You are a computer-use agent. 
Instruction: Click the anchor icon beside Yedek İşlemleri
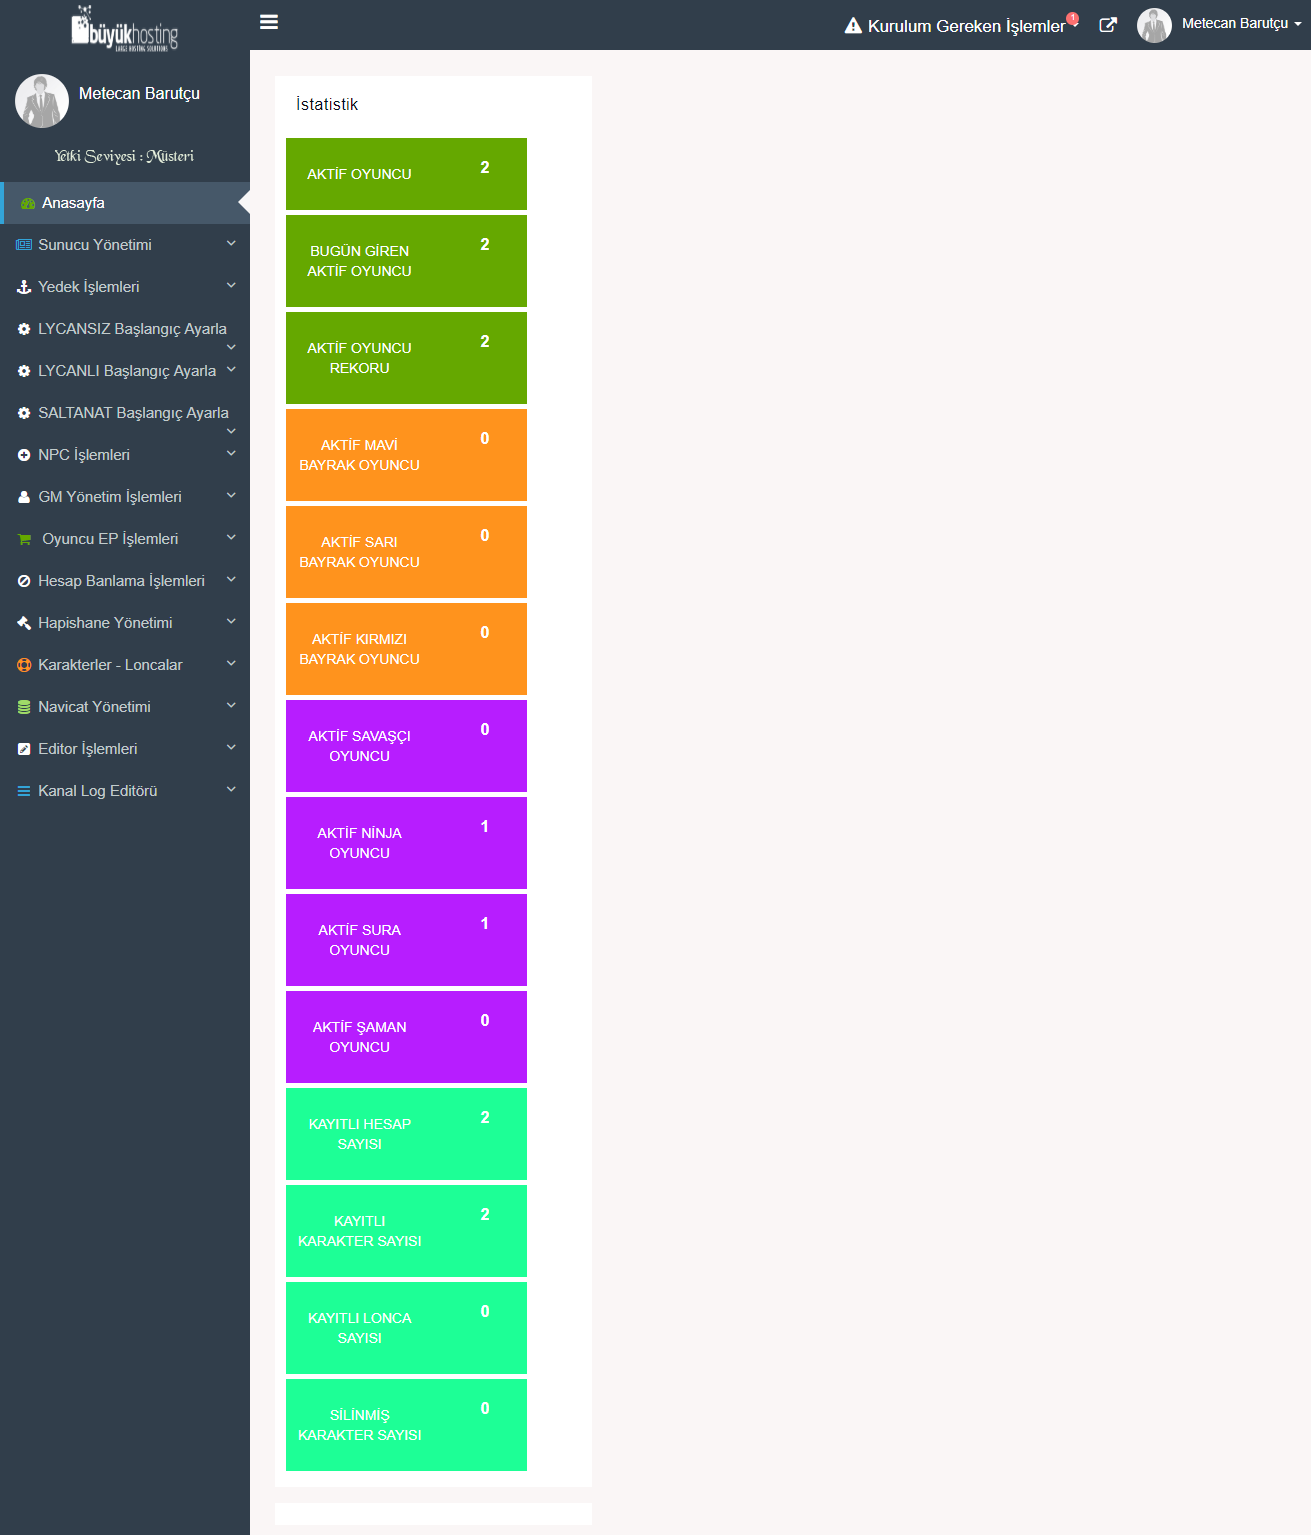click(24, 287)
